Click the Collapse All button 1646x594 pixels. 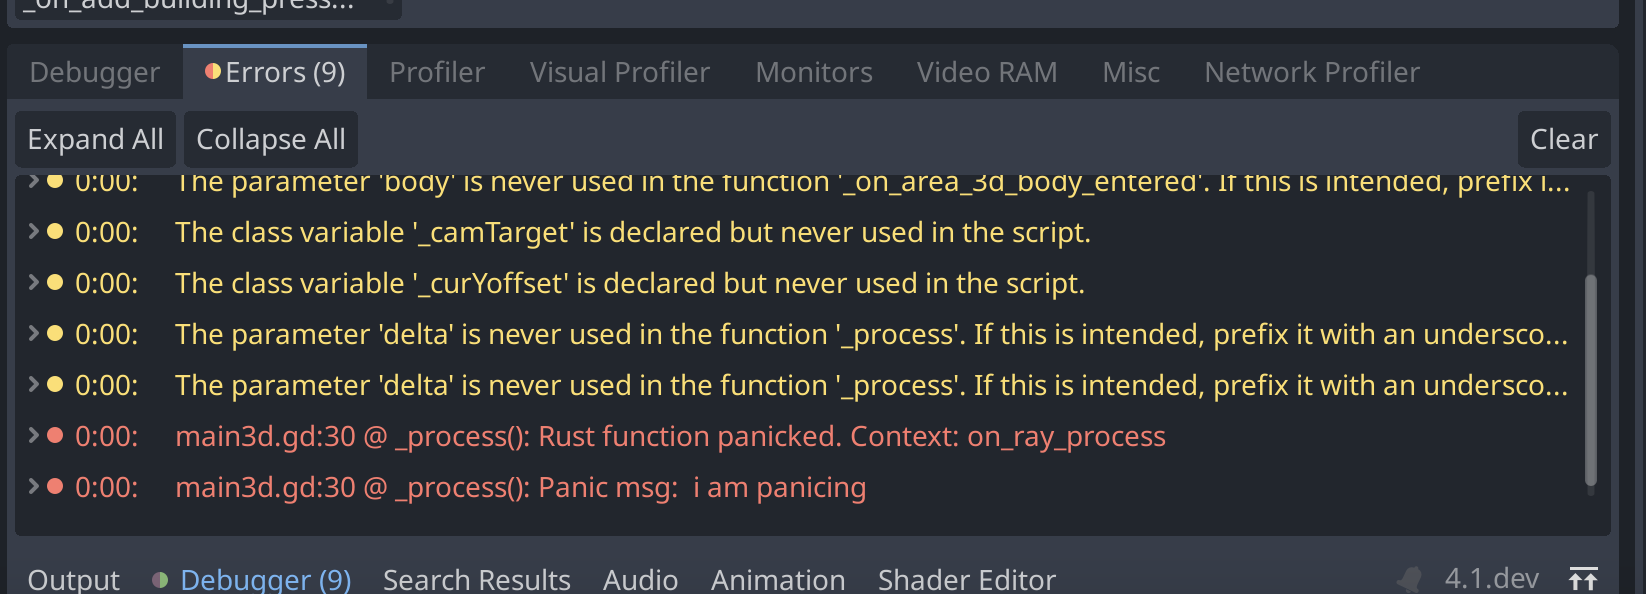tap(270, 138)
